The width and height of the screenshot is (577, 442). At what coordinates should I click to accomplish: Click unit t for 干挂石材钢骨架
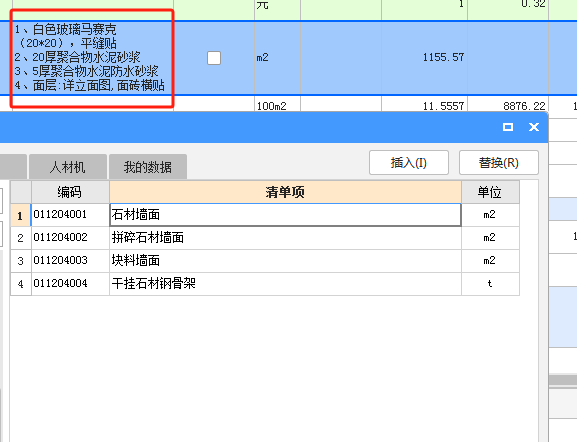click(x=490, y=283)
